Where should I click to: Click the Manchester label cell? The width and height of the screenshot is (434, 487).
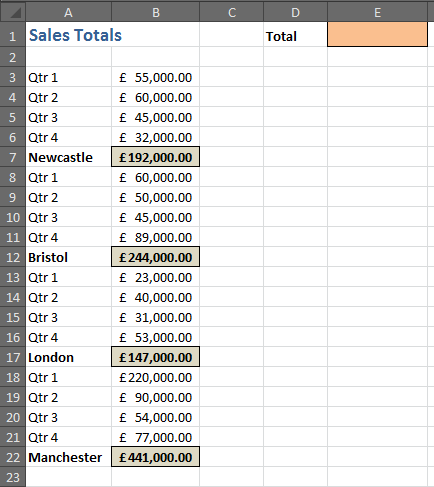(68, 457)
